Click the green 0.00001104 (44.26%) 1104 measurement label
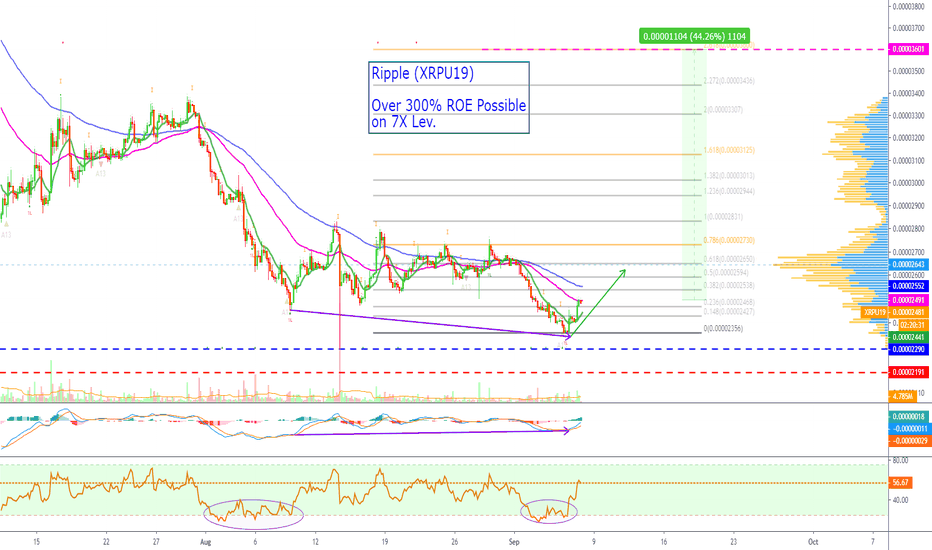Image resolution: width=932 pixels, height=550 pixels. click(694, 36)
